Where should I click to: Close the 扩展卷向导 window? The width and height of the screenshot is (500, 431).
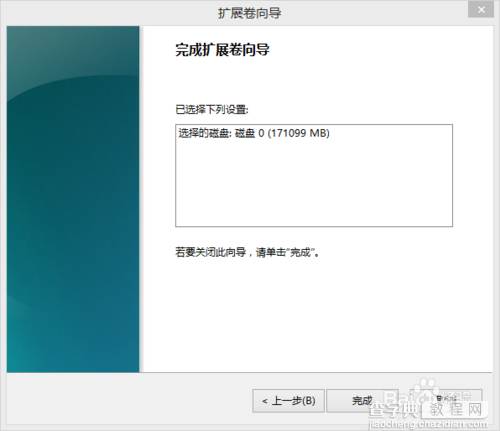point(481,10)
